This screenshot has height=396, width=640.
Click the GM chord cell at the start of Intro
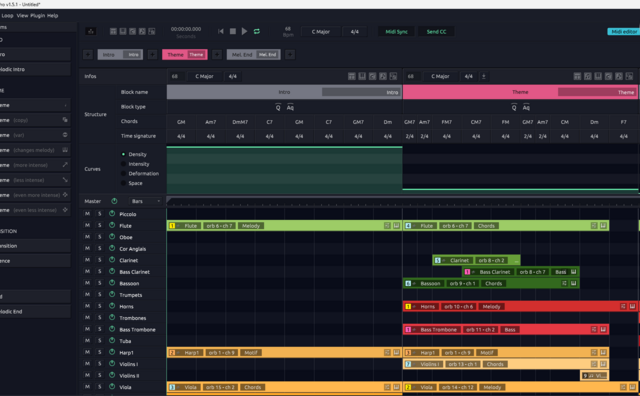[181, 122]
